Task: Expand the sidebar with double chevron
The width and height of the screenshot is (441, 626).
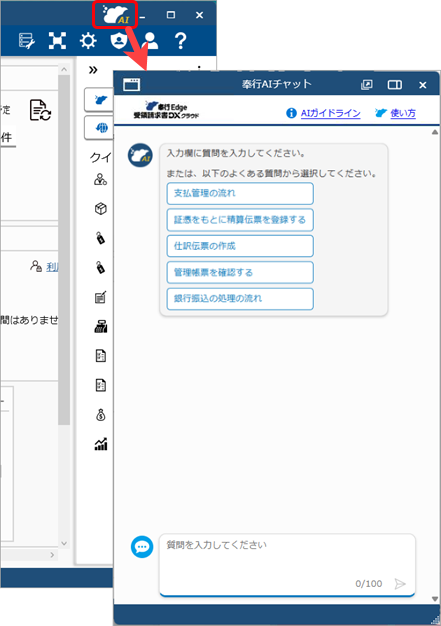Action: 93,70
